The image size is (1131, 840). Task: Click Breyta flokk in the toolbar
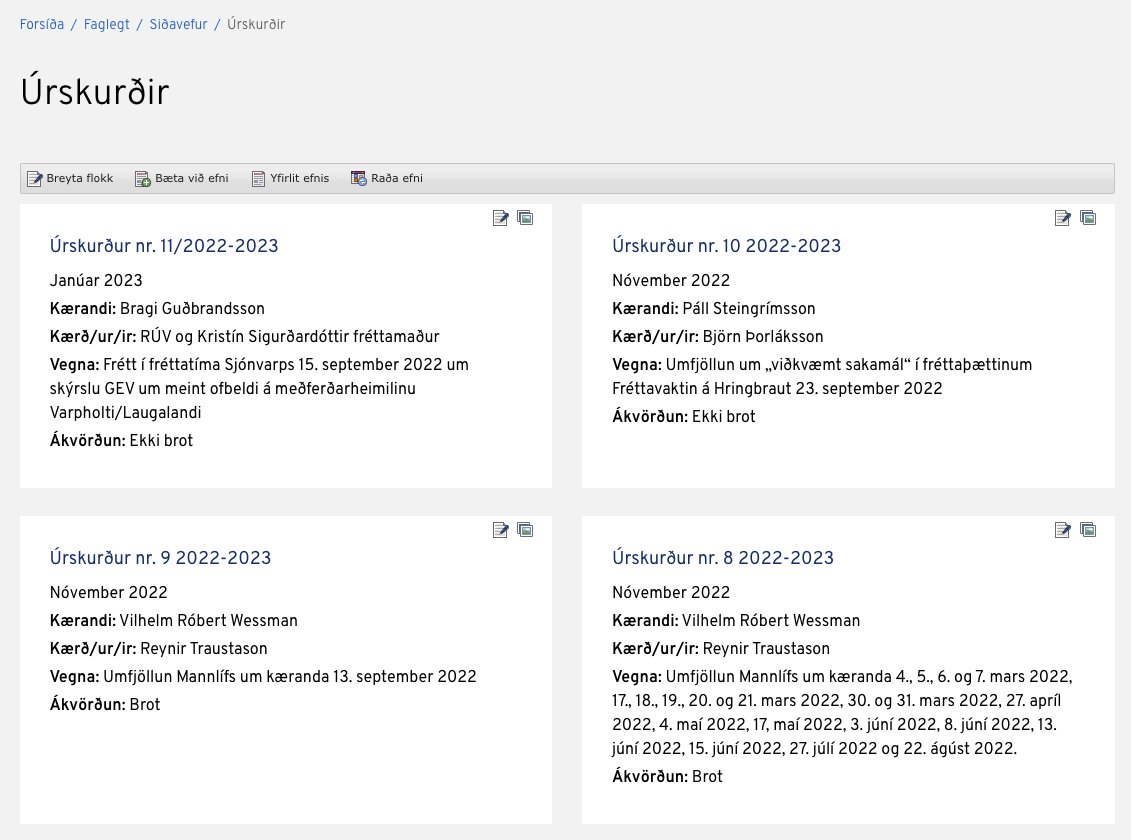pyautogui.click(x=70, y=179)
